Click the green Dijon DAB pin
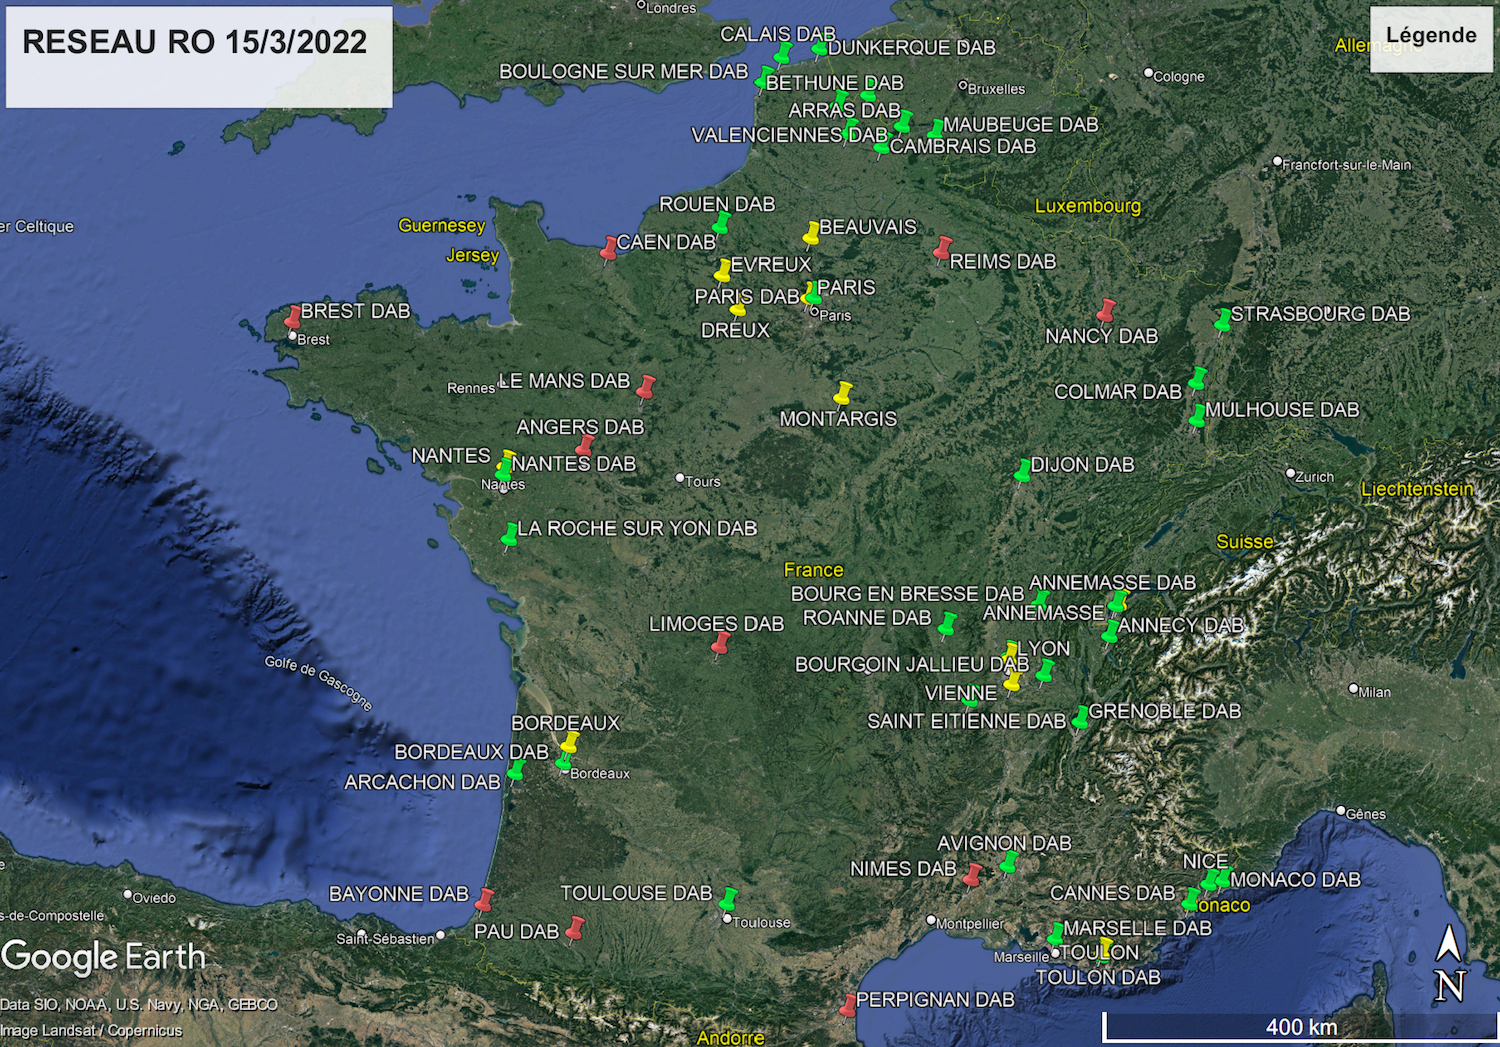Image resolution: width=1500 pixels, height=1047 pixels. (x=1022, y=470)
